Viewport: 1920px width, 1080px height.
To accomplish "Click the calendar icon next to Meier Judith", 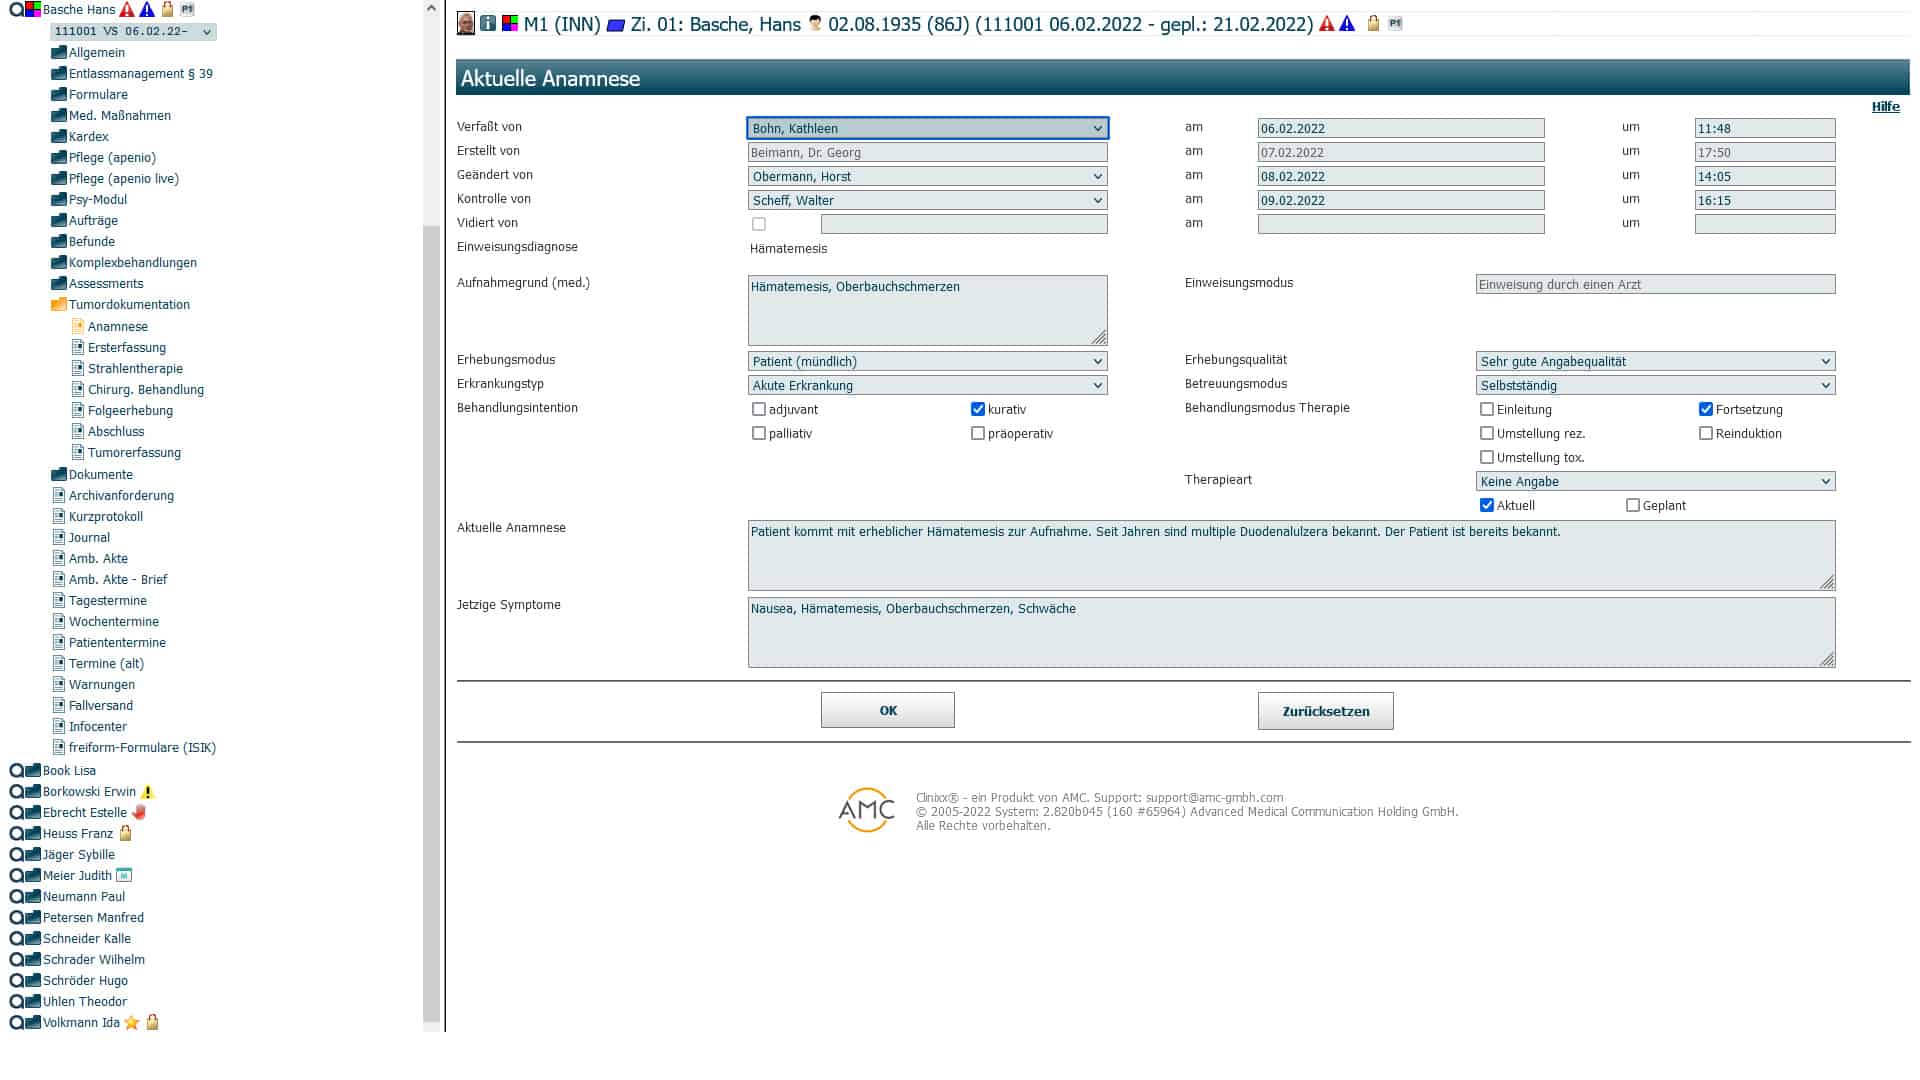I will (x=124, y=876).
